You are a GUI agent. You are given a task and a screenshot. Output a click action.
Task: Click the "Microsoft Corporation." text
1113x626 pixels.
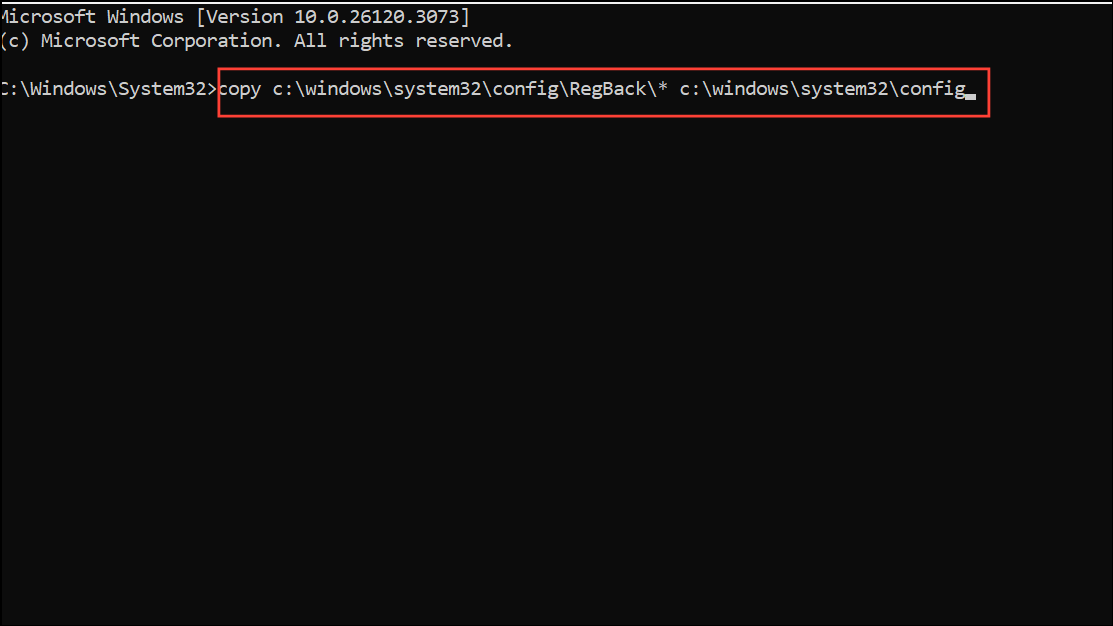[161, 40]
